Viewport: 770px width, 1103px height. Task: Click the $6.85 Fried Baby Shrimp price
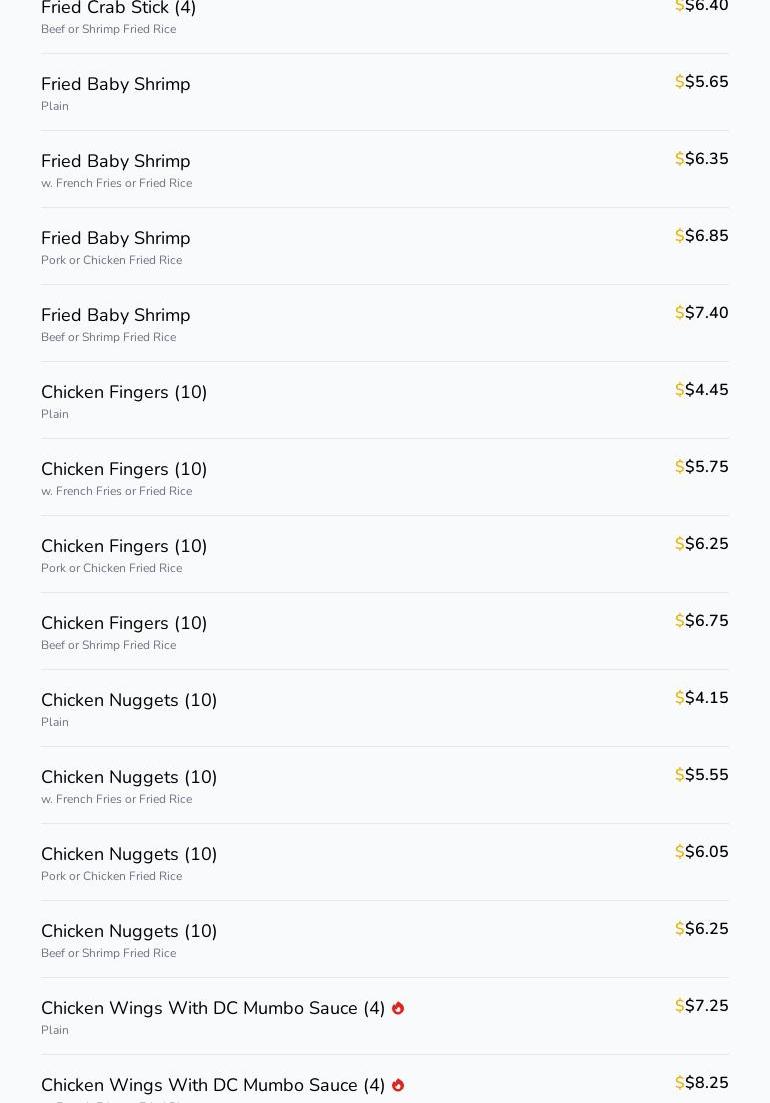coord(702,236)
